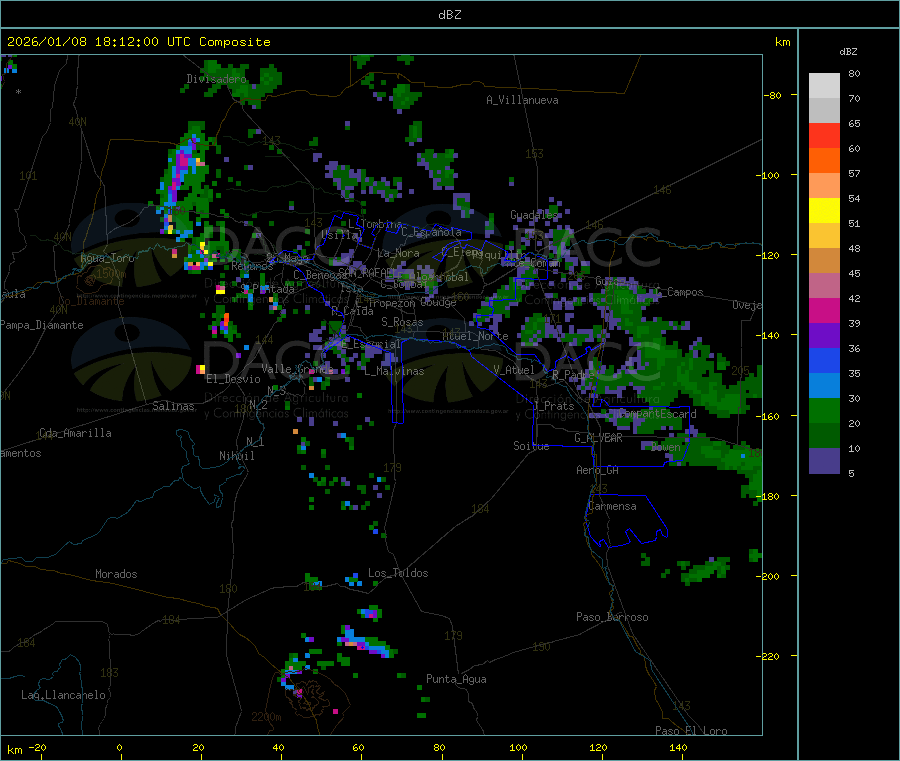Click the 'L_Malvinas' label
Viewport: 900px width, 761px height.
394,371
